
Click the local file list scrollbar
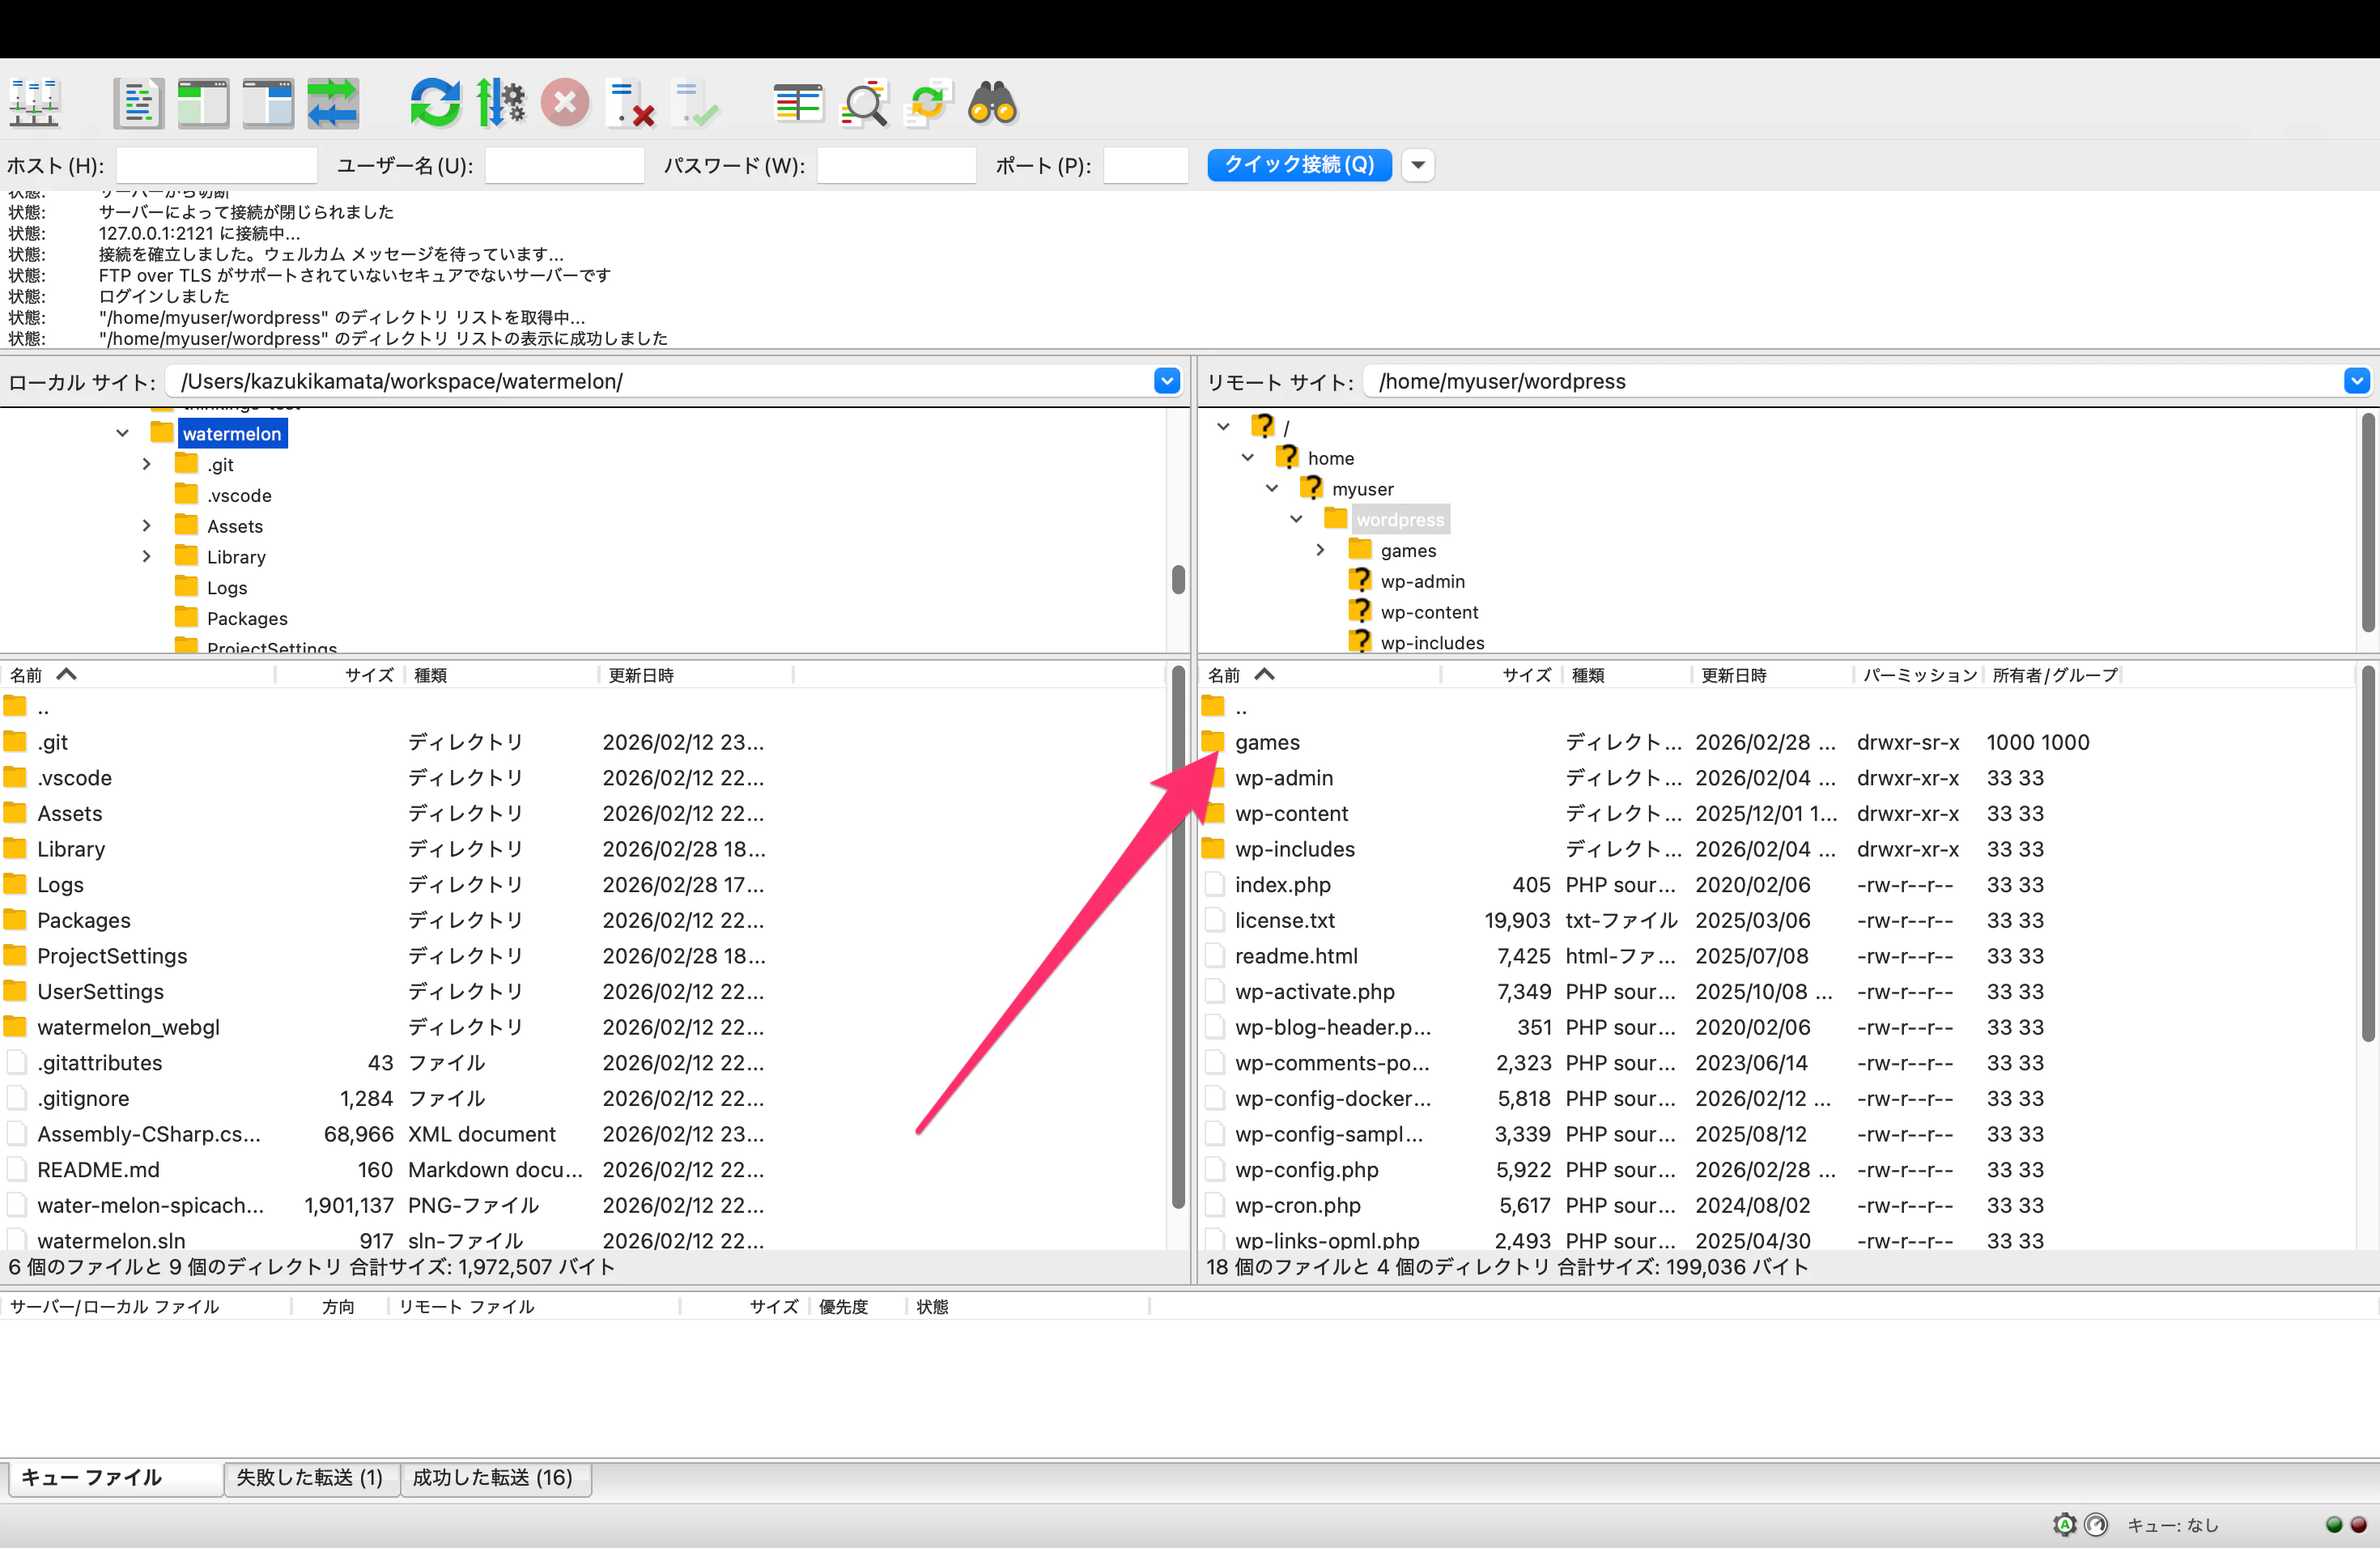[x=1178, y=937]
